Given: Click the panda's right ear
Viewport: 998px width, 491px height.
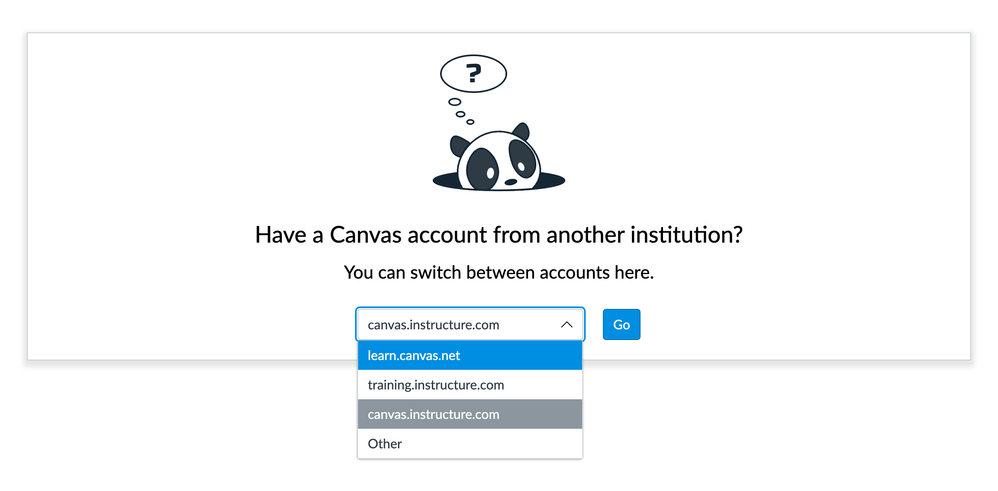Looking at the screenshot, I should coord(520,132).
